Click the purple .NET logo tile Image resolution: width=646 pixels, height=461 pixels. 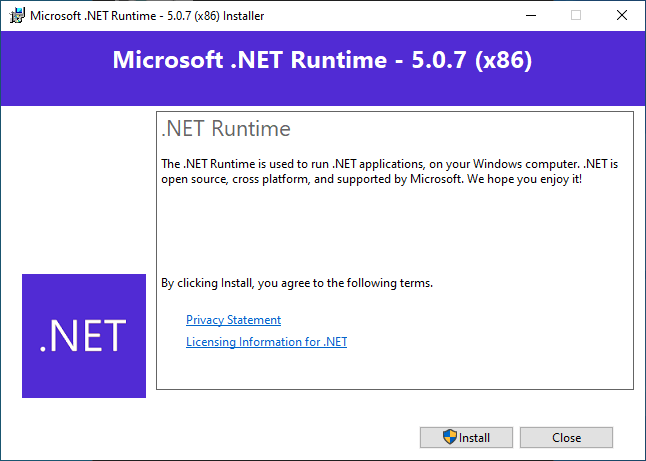point(84,335)
